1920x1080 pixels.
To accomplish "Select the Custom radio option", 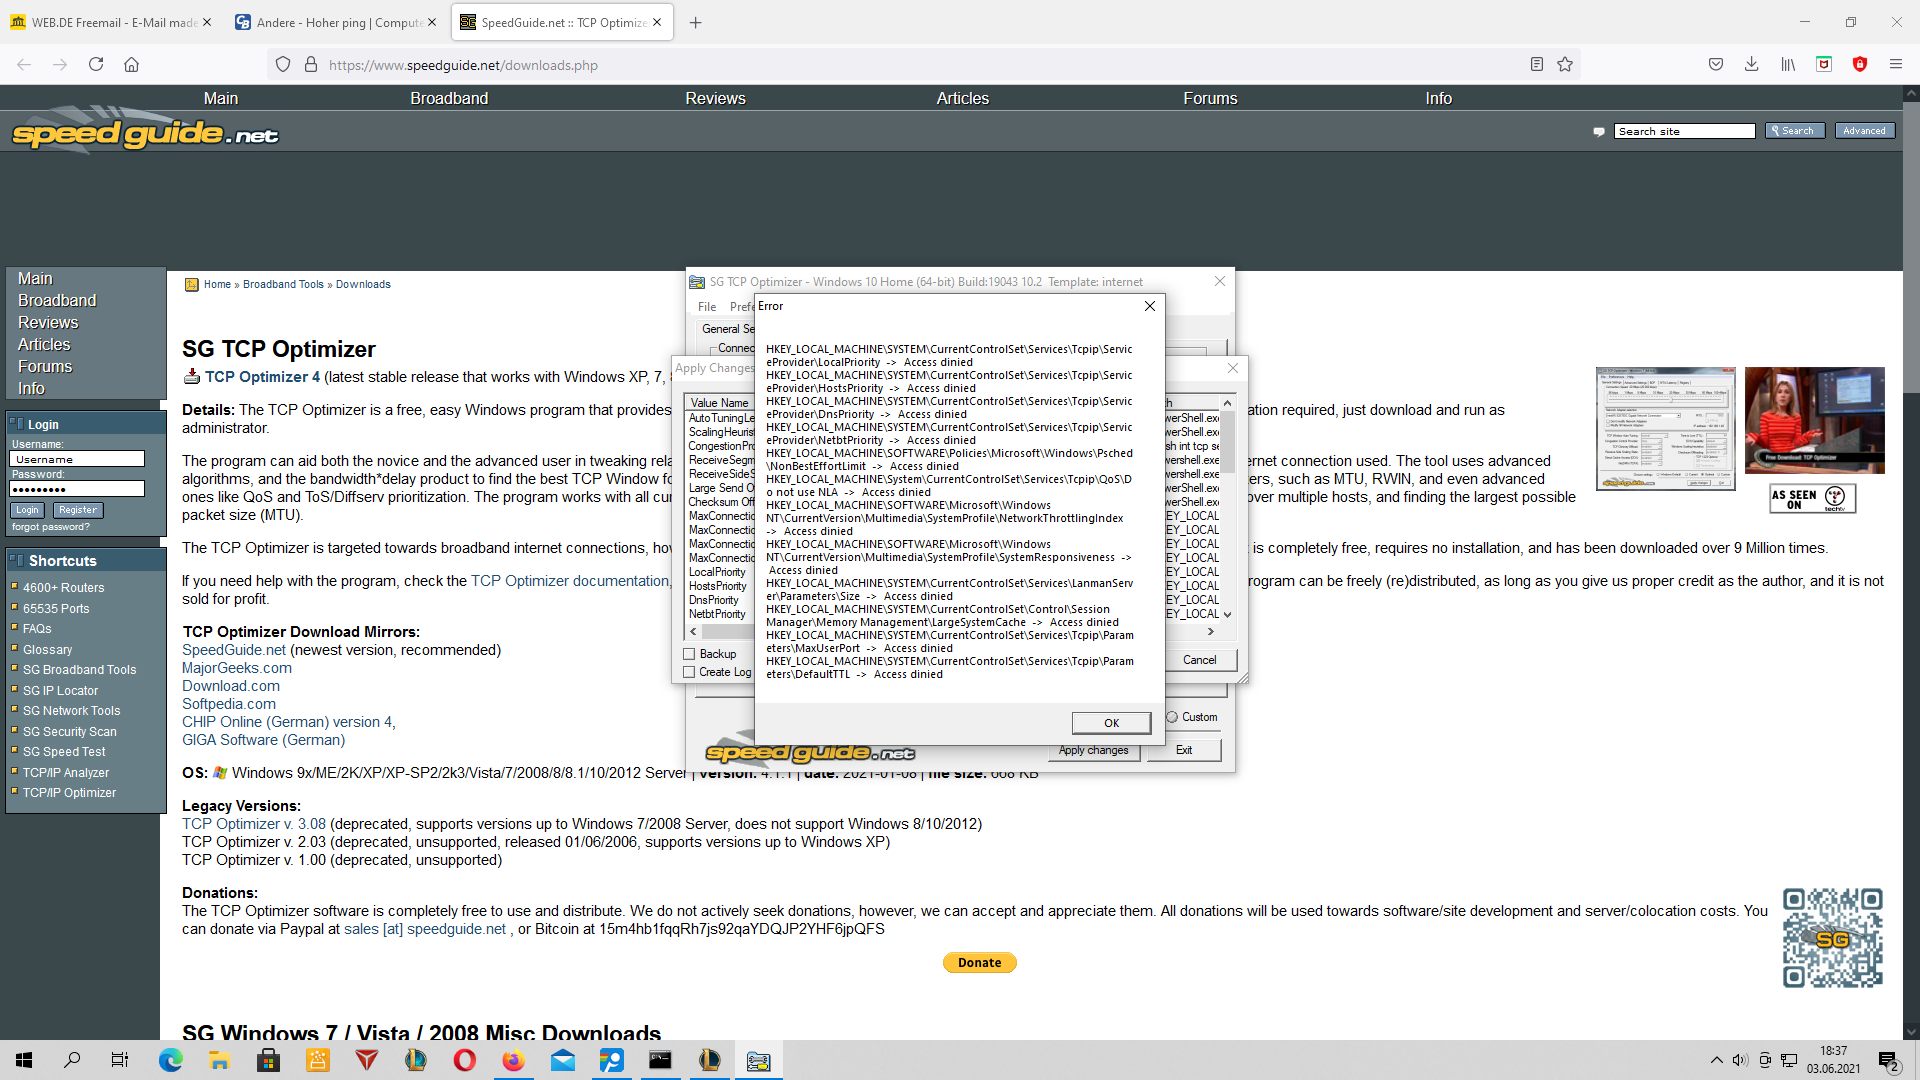I will (x=1172, y=717).
